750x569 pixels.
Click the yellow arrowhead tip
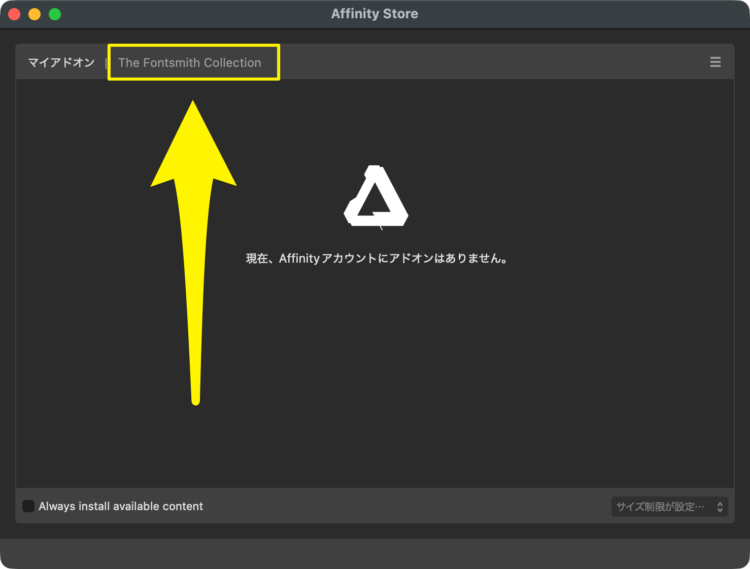coord(193,100)
